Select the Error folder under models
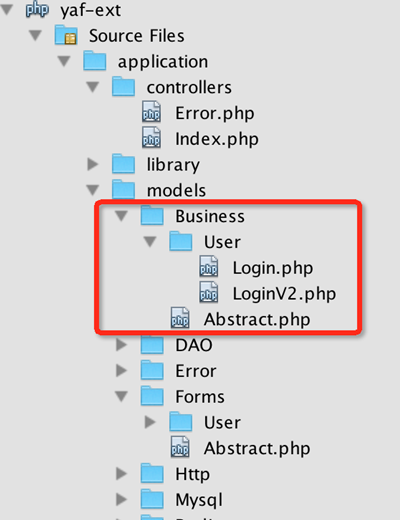 click(x=196, y=371)
